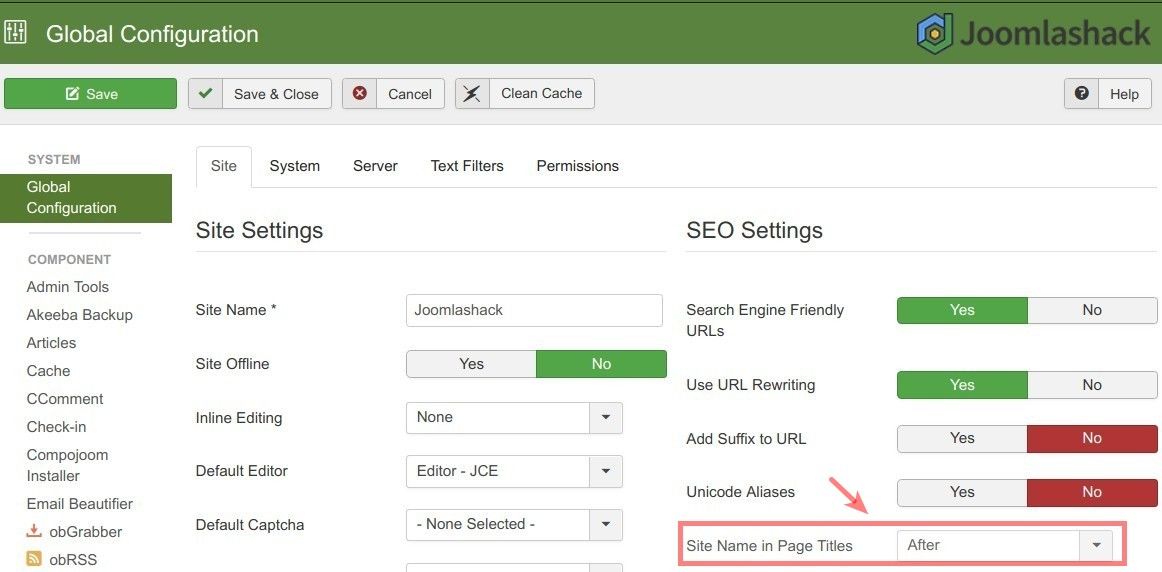This screenshot has height=572, width=1162.
Task: Click the Site Settings heading
Action: point(259,230)
